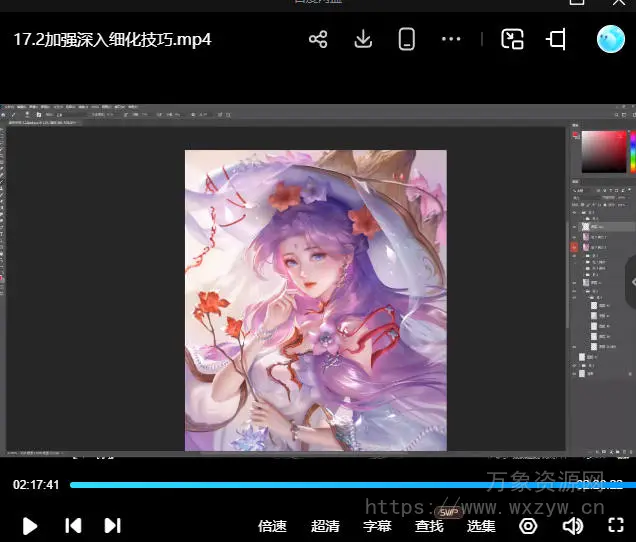The height and width of the screenshot is (542, 636).
Task: Open the 选集 episode list
Action: [x=481, y=526]
